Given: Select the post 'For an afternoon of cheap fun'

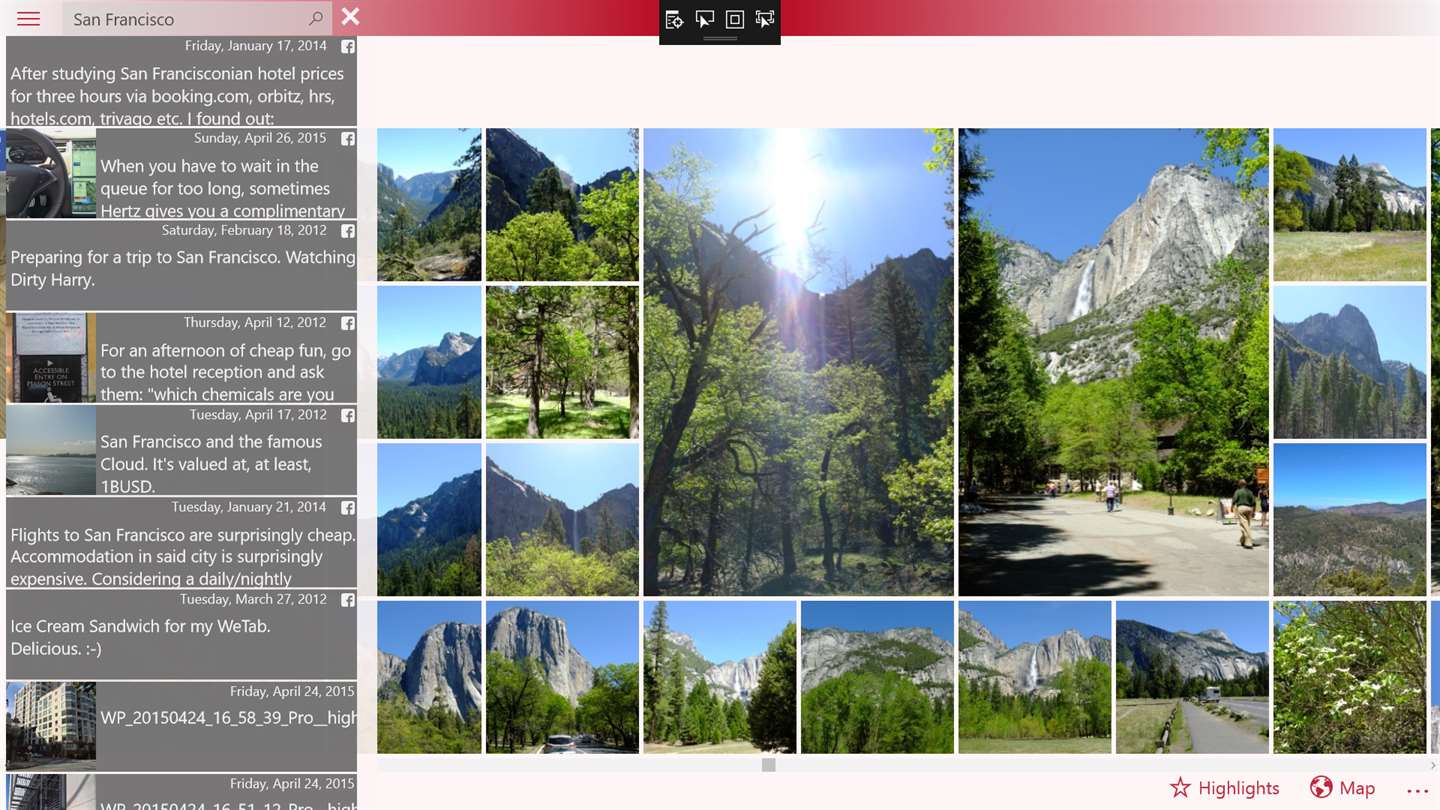Looking at the screenshot, I should point(181,357).
